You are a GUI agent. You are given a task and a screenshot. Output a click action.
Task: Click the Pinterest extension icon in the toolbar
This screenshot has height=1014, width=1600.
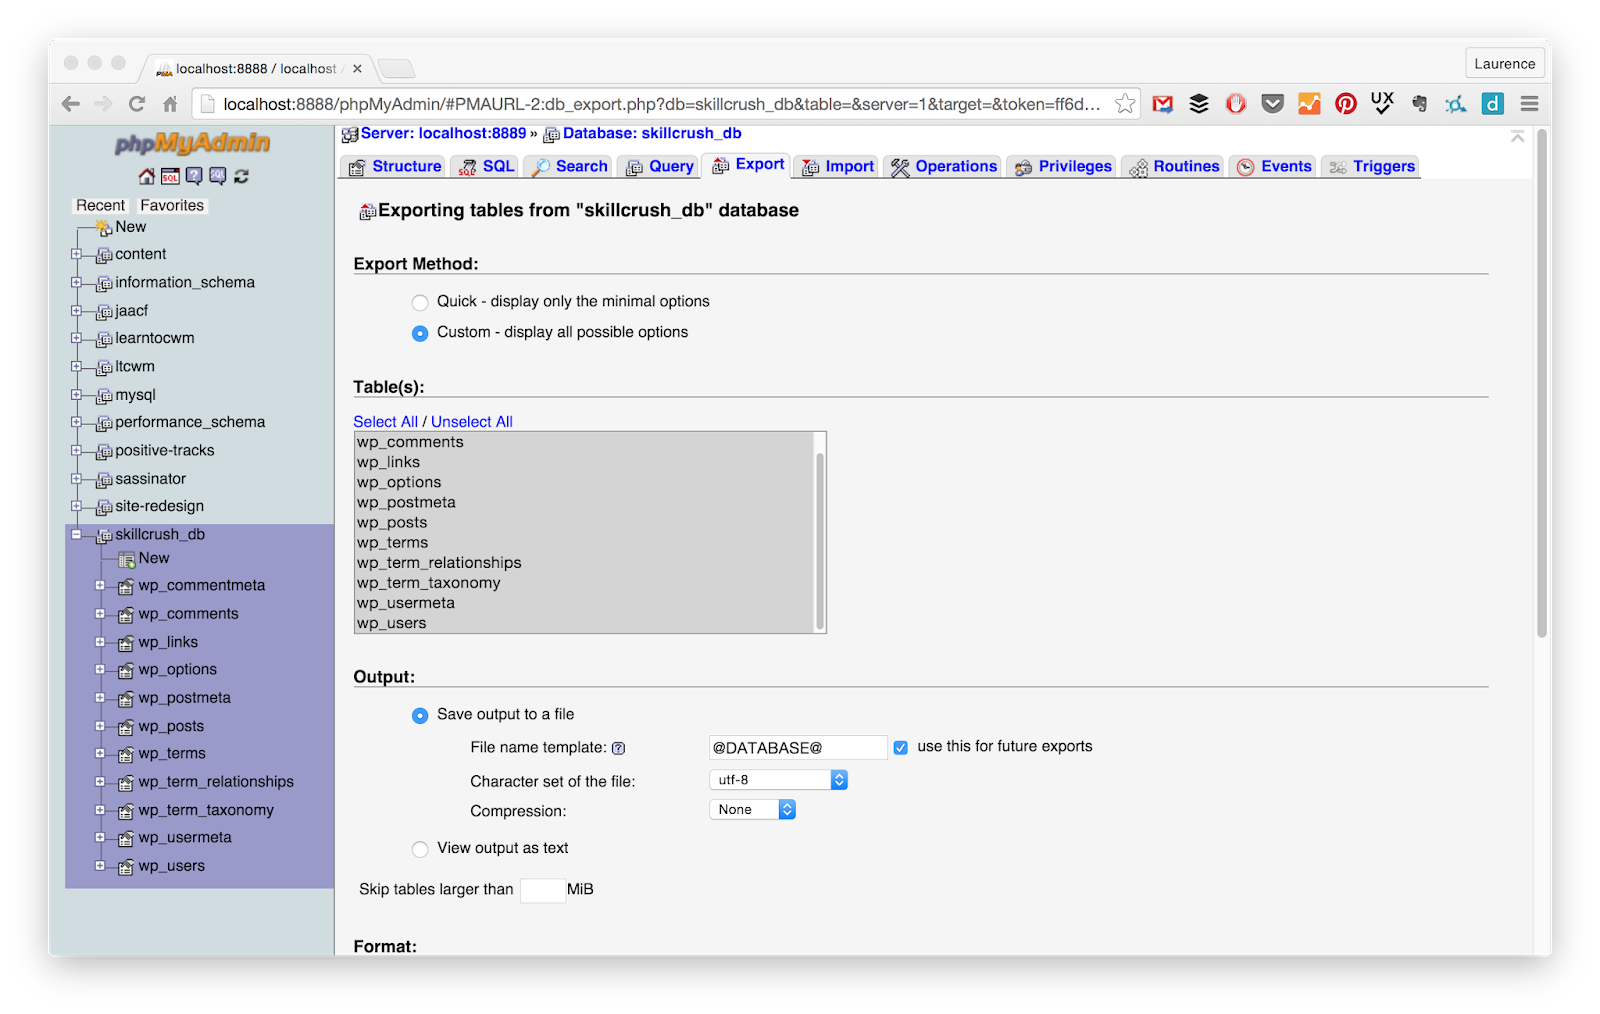(1345, 102)
